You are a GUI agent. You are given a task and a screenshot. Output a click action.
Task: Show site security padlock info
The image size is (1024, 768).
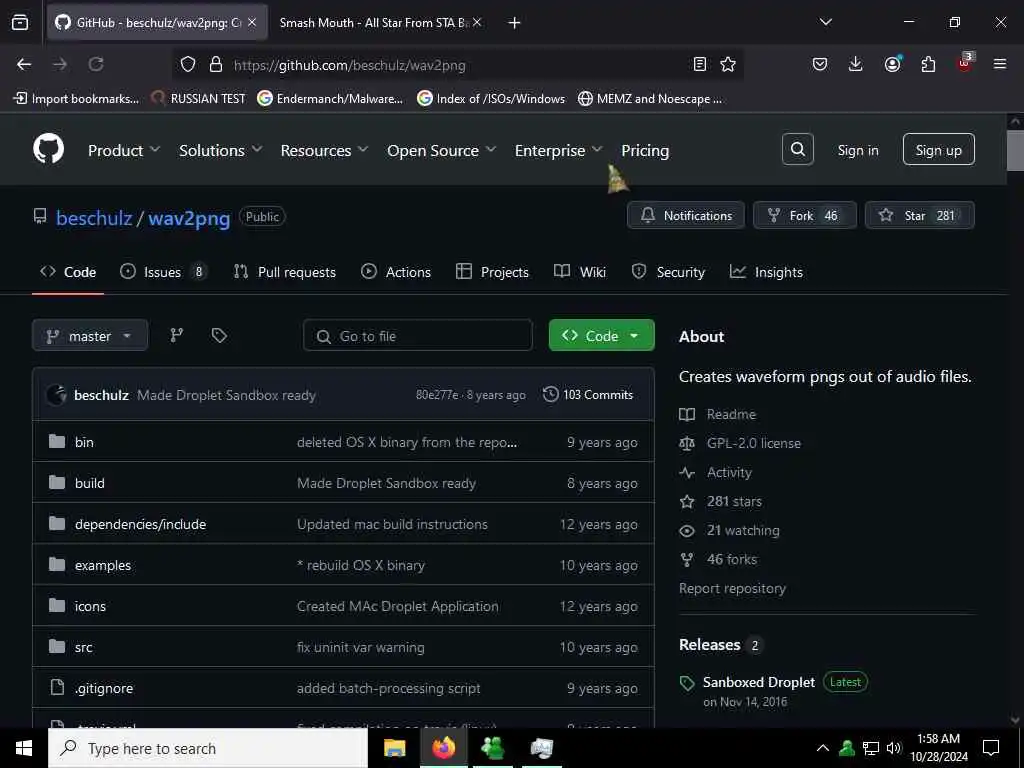point(216,64)
